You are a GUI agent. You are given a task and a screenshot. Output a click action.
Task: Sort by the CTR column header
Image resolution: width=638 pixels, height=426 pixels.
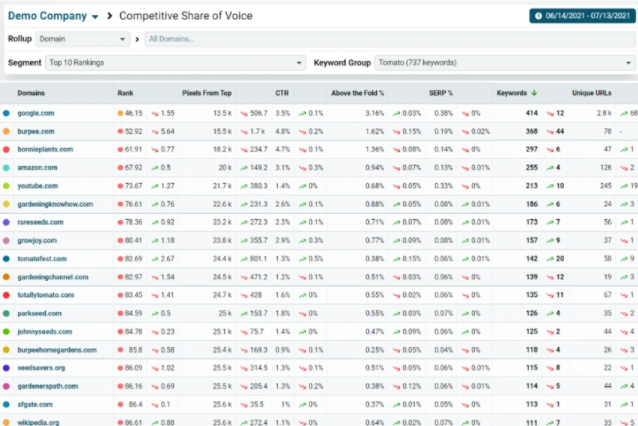[282, 93]
